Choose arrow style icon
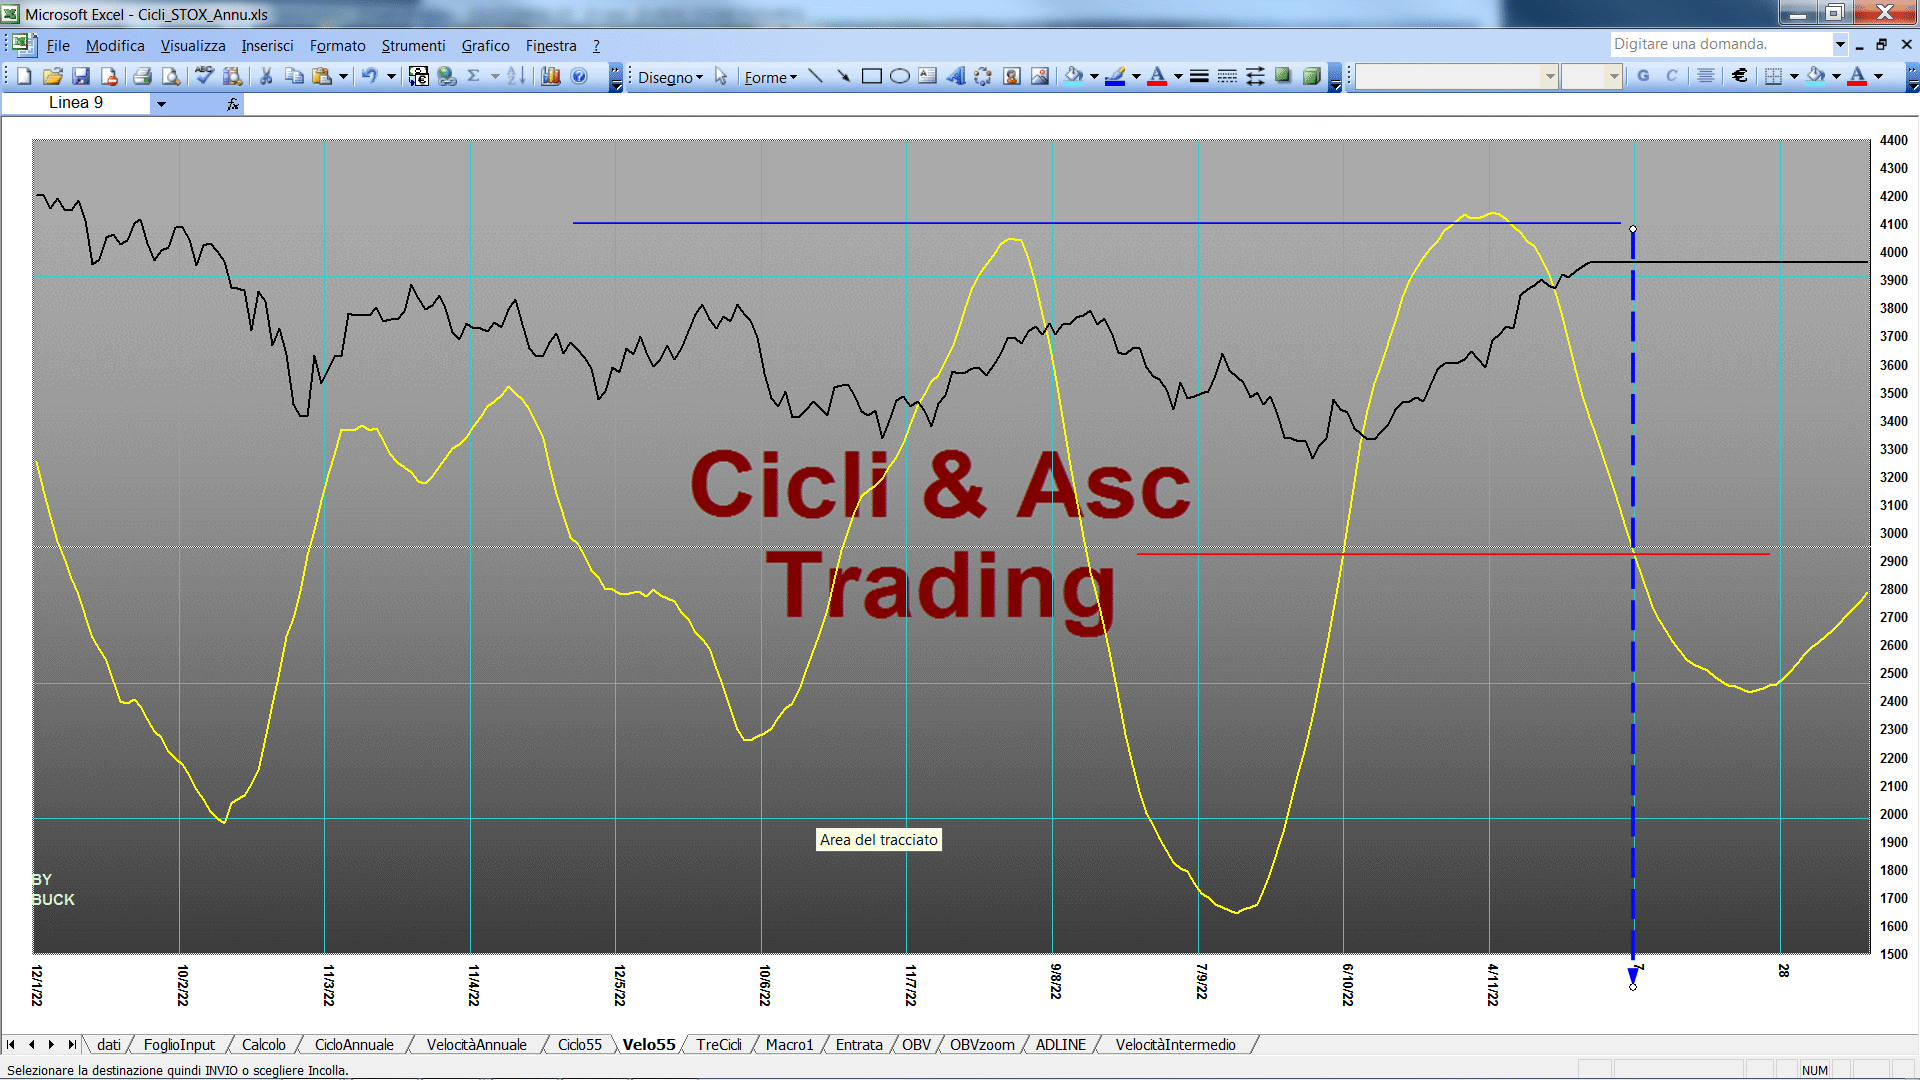1920x1080 pixels. pyautogui.click(x=1255, y=76)
